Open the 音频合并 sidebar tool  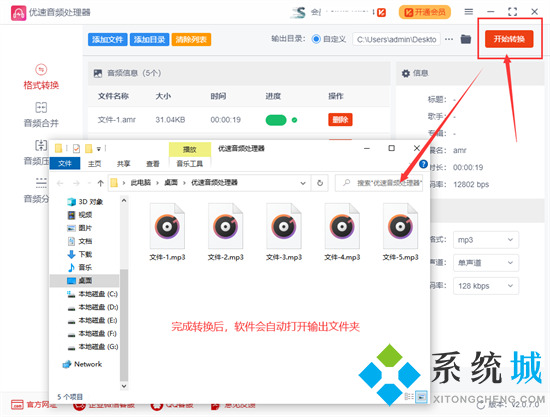coord(41,114)
